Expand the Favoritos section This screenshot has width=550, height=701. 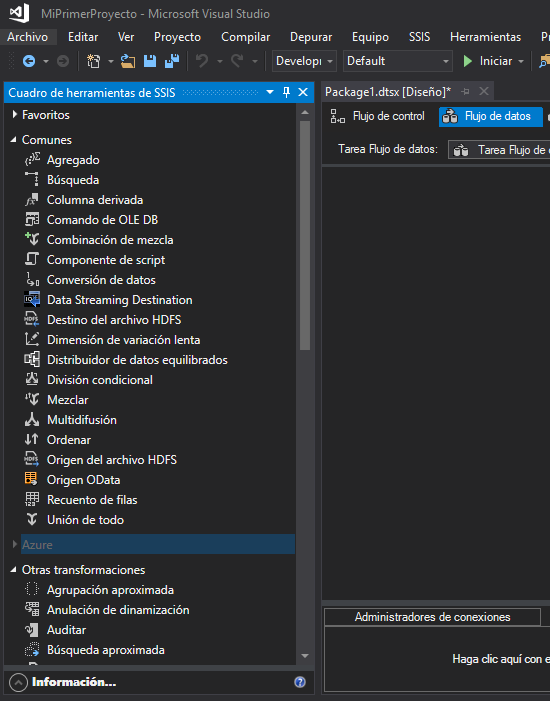click(14, 114)
